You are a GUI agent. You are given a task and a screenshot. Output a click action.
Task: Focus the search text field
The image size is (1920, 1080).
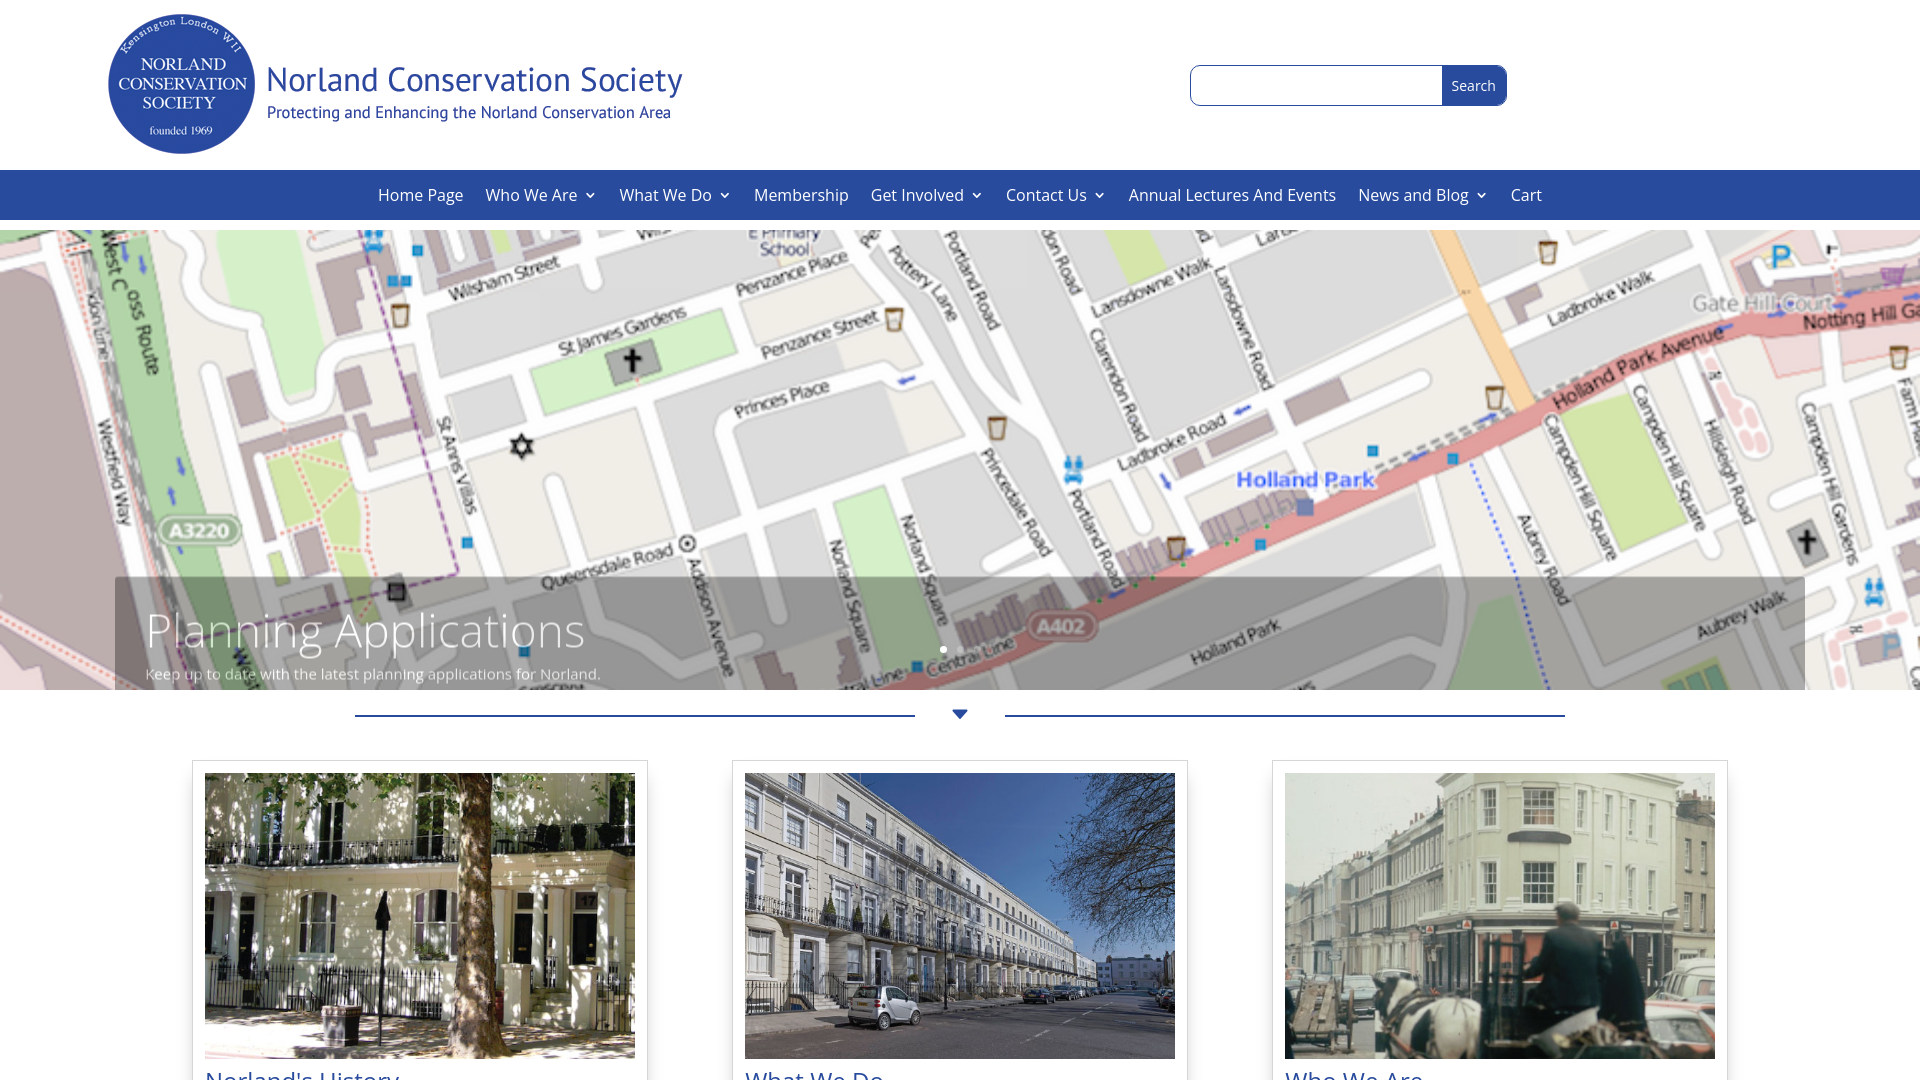pyautogui.click(x=1316, y=86)
